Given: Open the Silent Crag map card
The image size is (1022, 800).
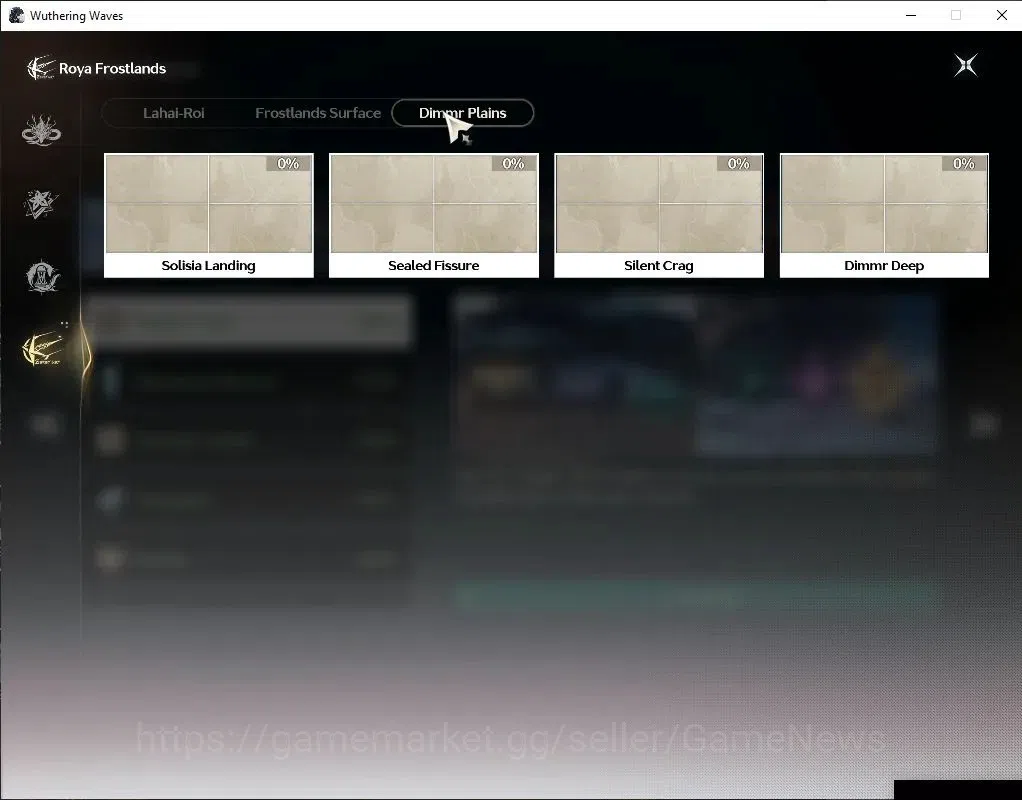Looking at the screenshot, I should point(659,216).
